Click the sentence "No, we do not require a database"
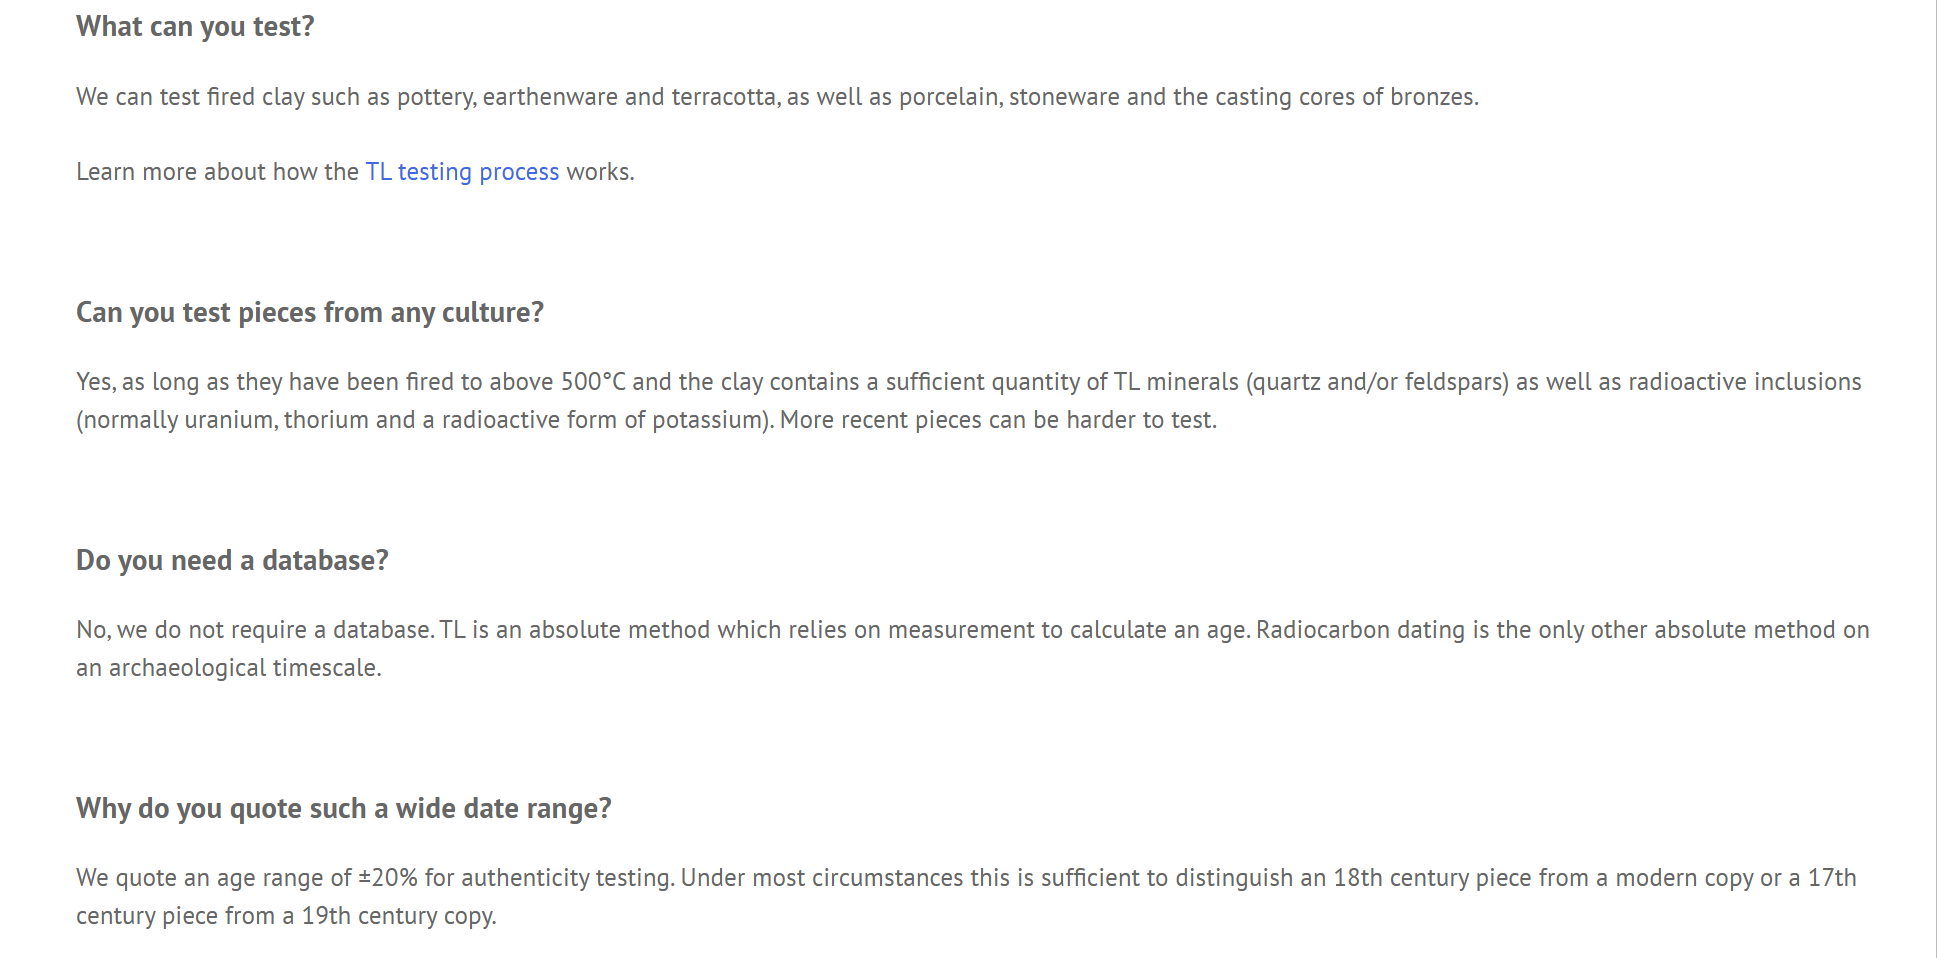 pyautogui.click(x=254, y=630)
